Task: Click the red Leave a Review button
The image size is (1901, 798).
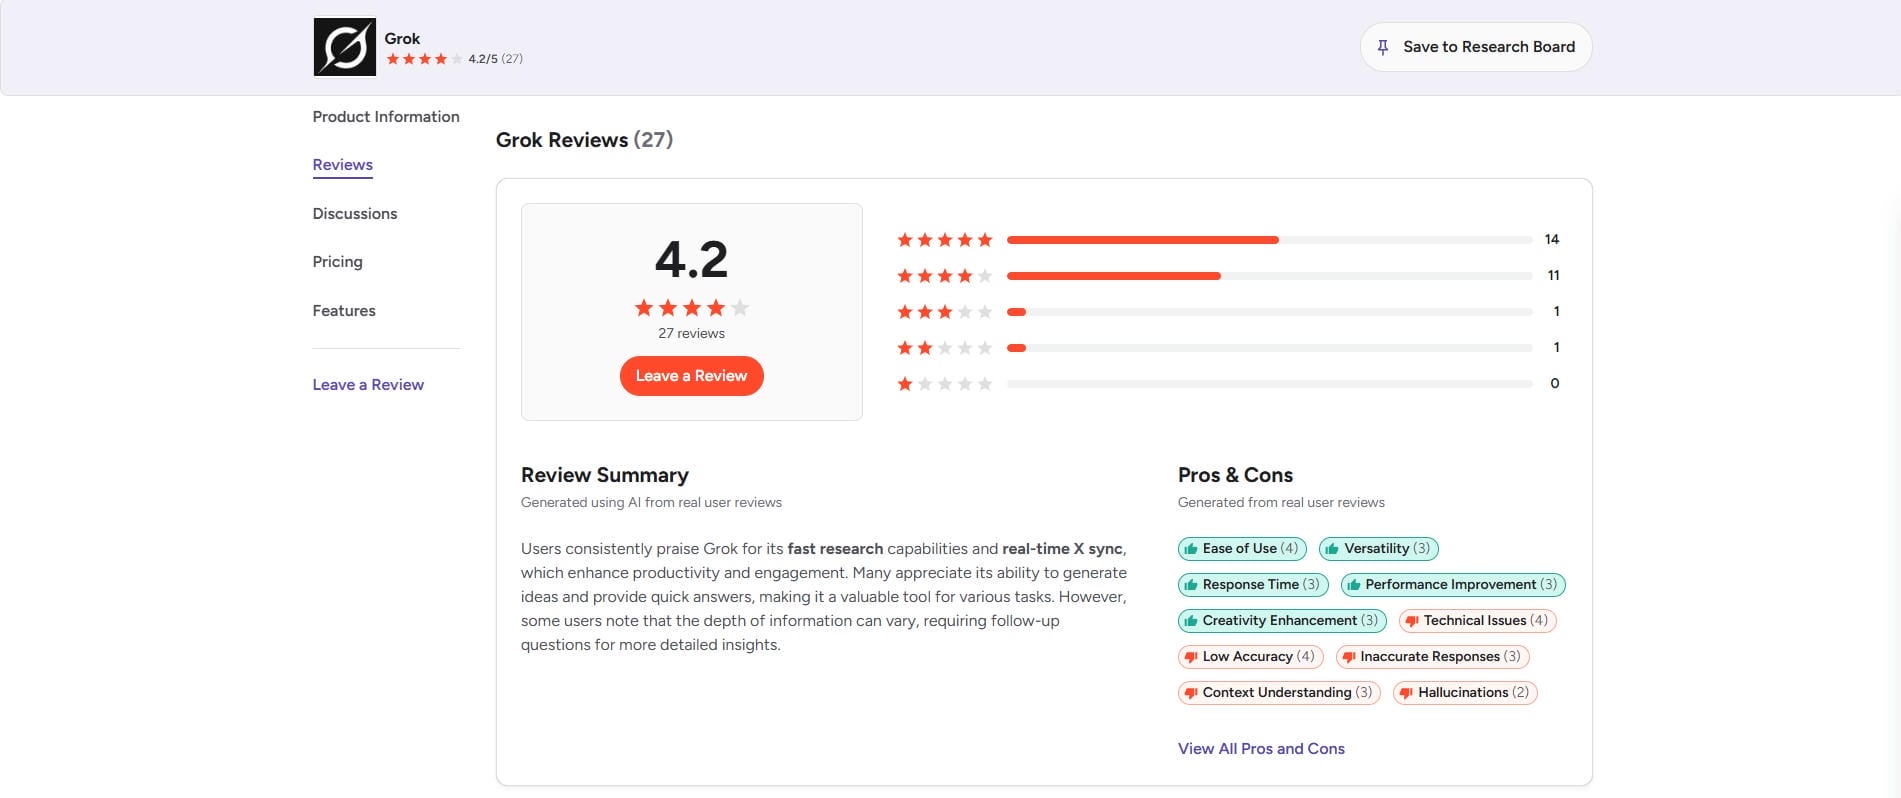Action: pyautogui.click(x=692, y=376)
